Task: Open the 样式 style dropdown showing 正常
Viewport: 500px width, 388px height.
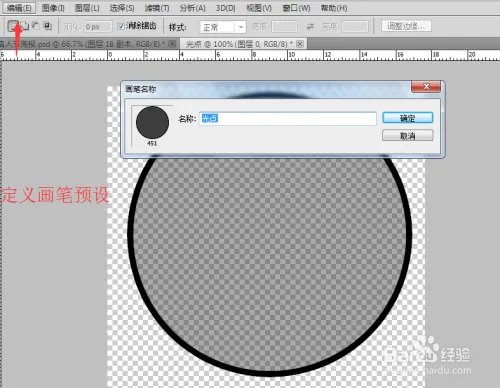Action: 223,27
